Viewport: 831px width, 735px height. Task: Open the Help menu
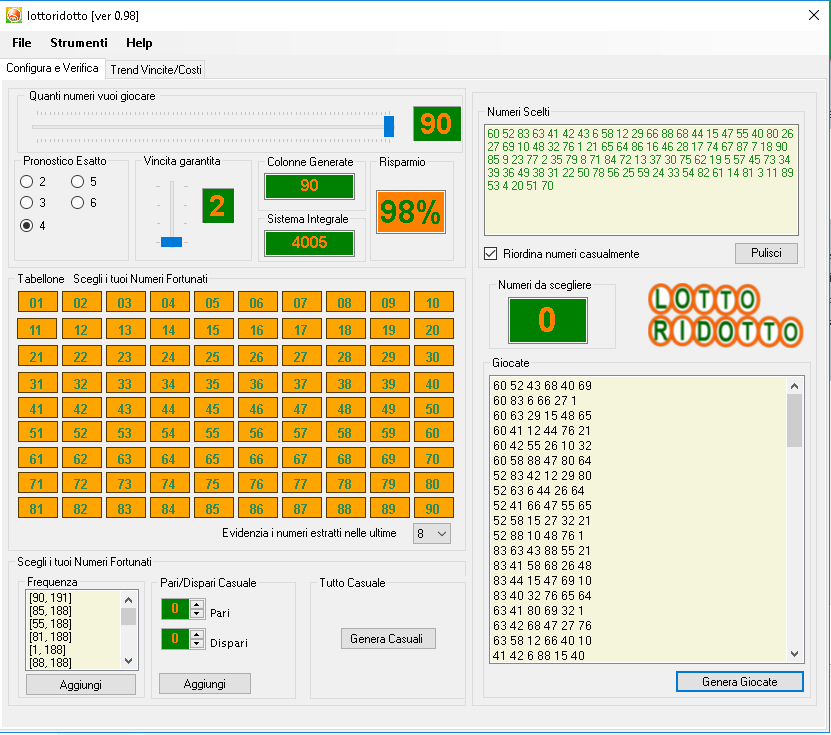139,43
